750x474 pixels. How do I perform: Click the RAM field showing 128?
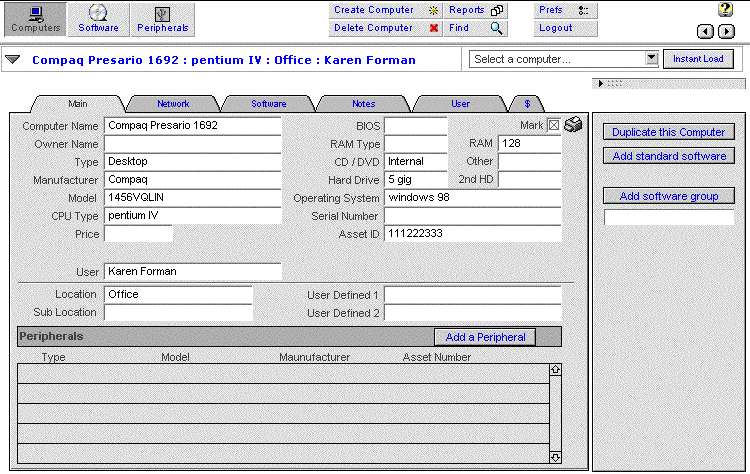[529, 144]
